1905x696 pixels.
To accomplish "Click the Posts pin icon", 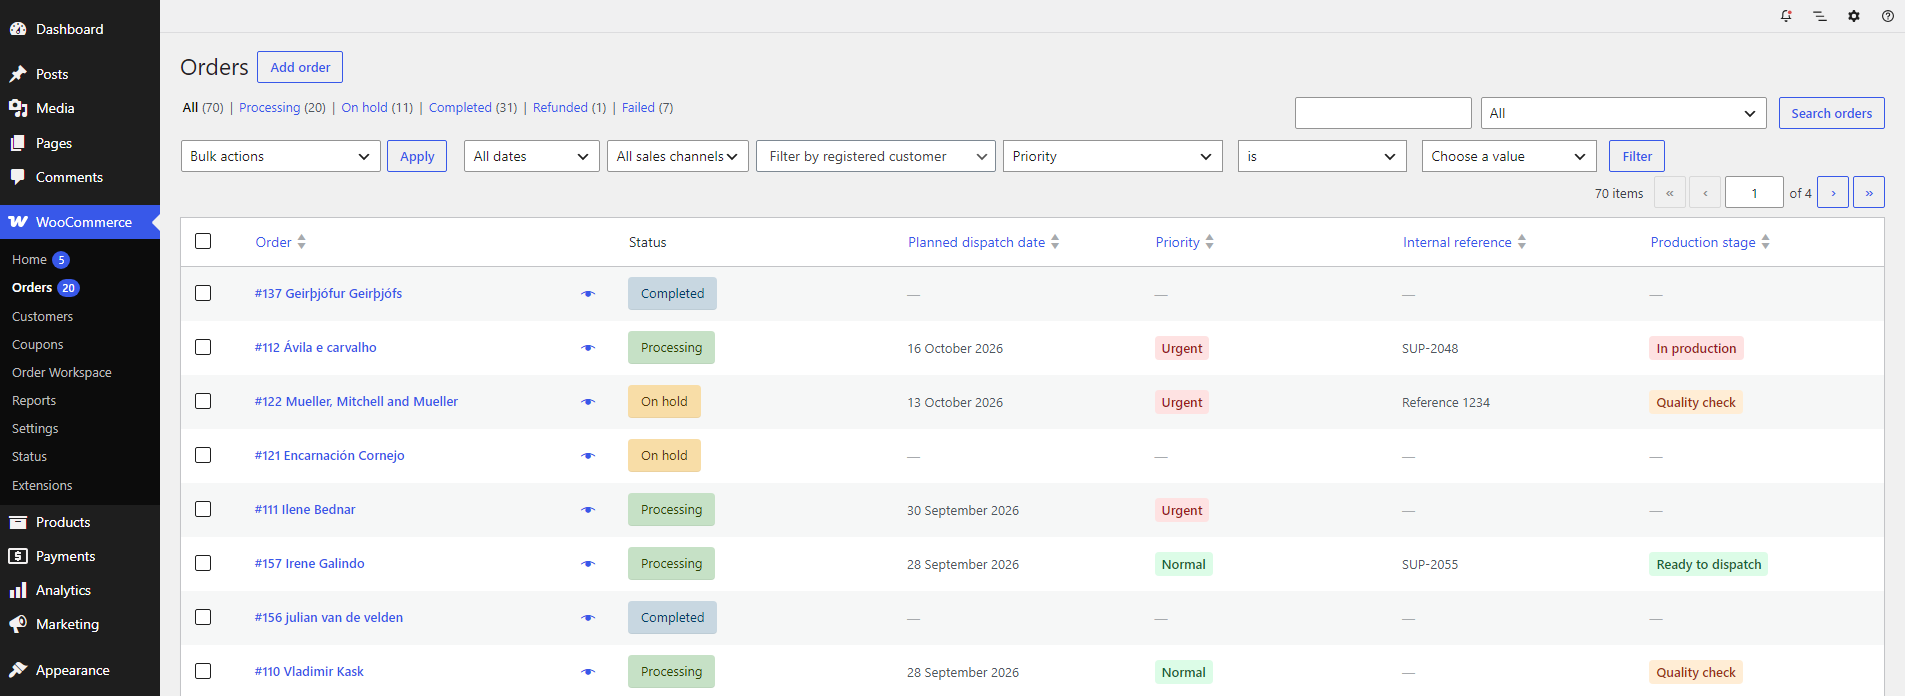I will point(18,74).
